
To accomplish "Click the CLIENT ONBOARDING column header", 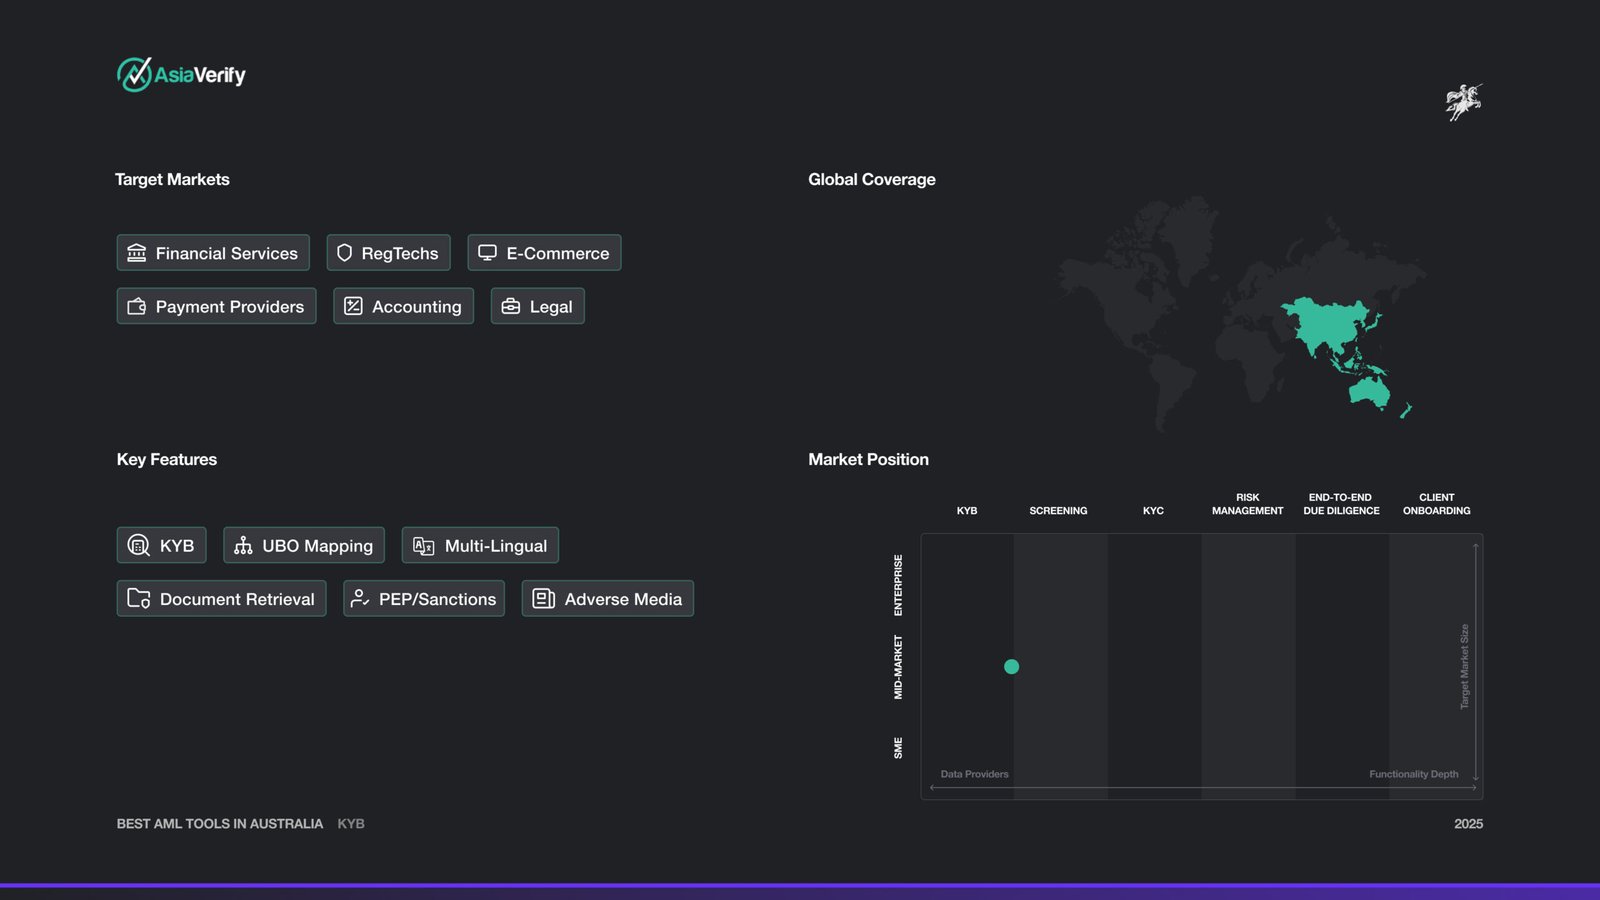I will (1436, 504).
